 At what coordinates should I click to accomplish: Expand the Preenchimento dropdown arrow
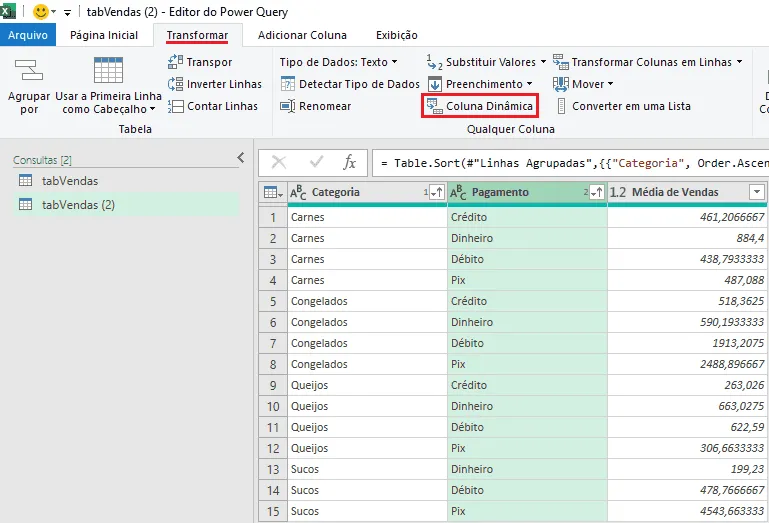(530, 84)
